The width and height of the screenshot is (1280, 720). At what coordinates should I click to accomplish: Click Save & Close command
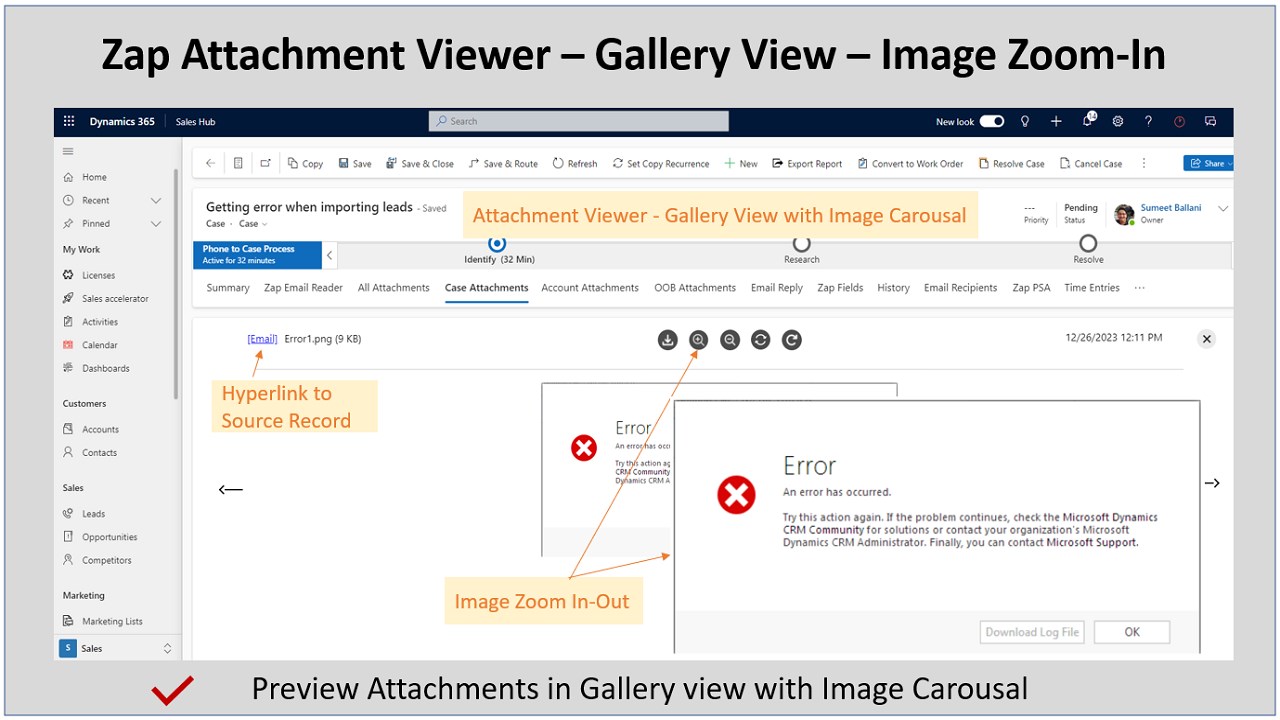coord(419,163)
